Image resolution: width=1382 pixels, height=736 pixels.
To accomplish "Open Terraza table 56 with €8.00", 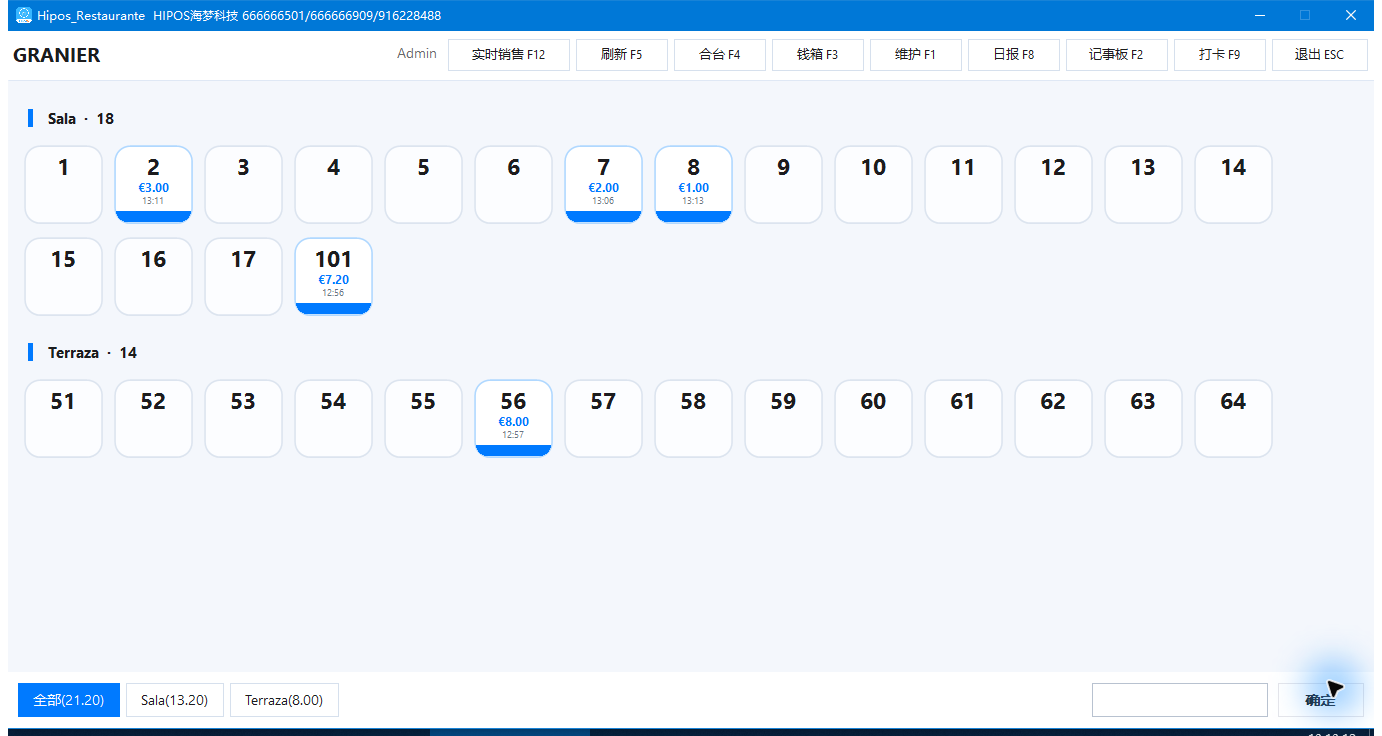I will click(x=514, y=418).
